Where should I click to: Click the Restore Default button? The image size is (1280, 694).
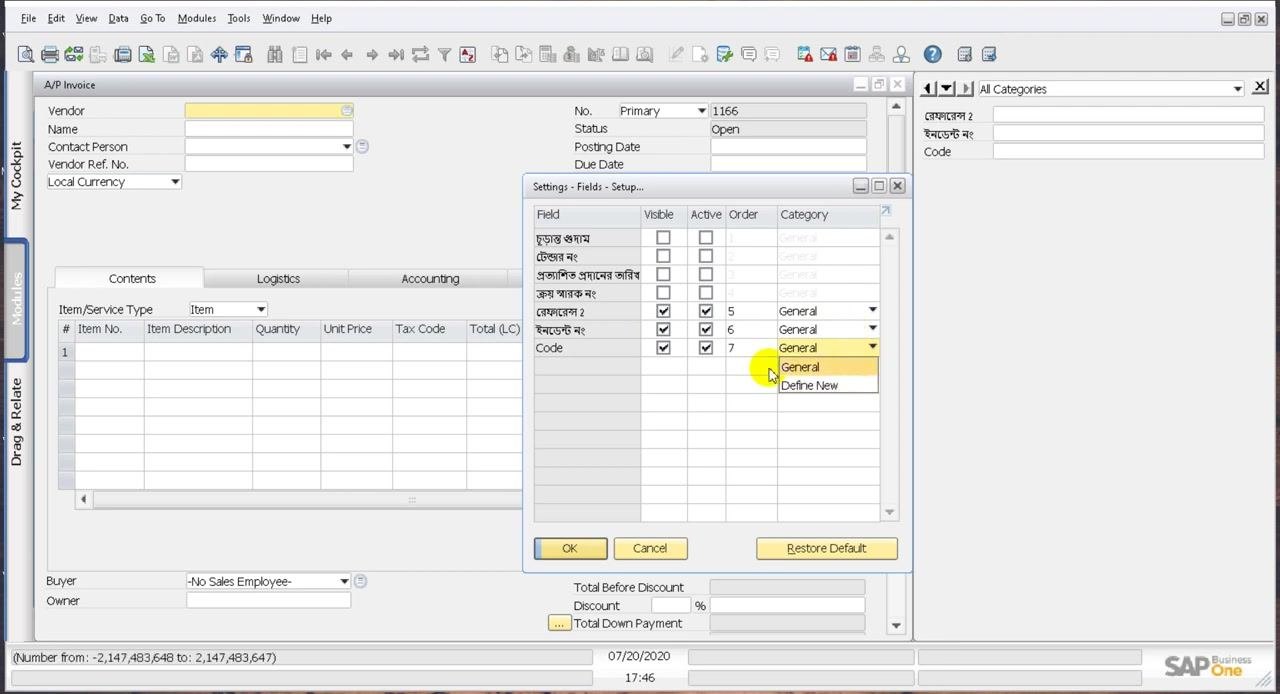click(x=827, y=548)
